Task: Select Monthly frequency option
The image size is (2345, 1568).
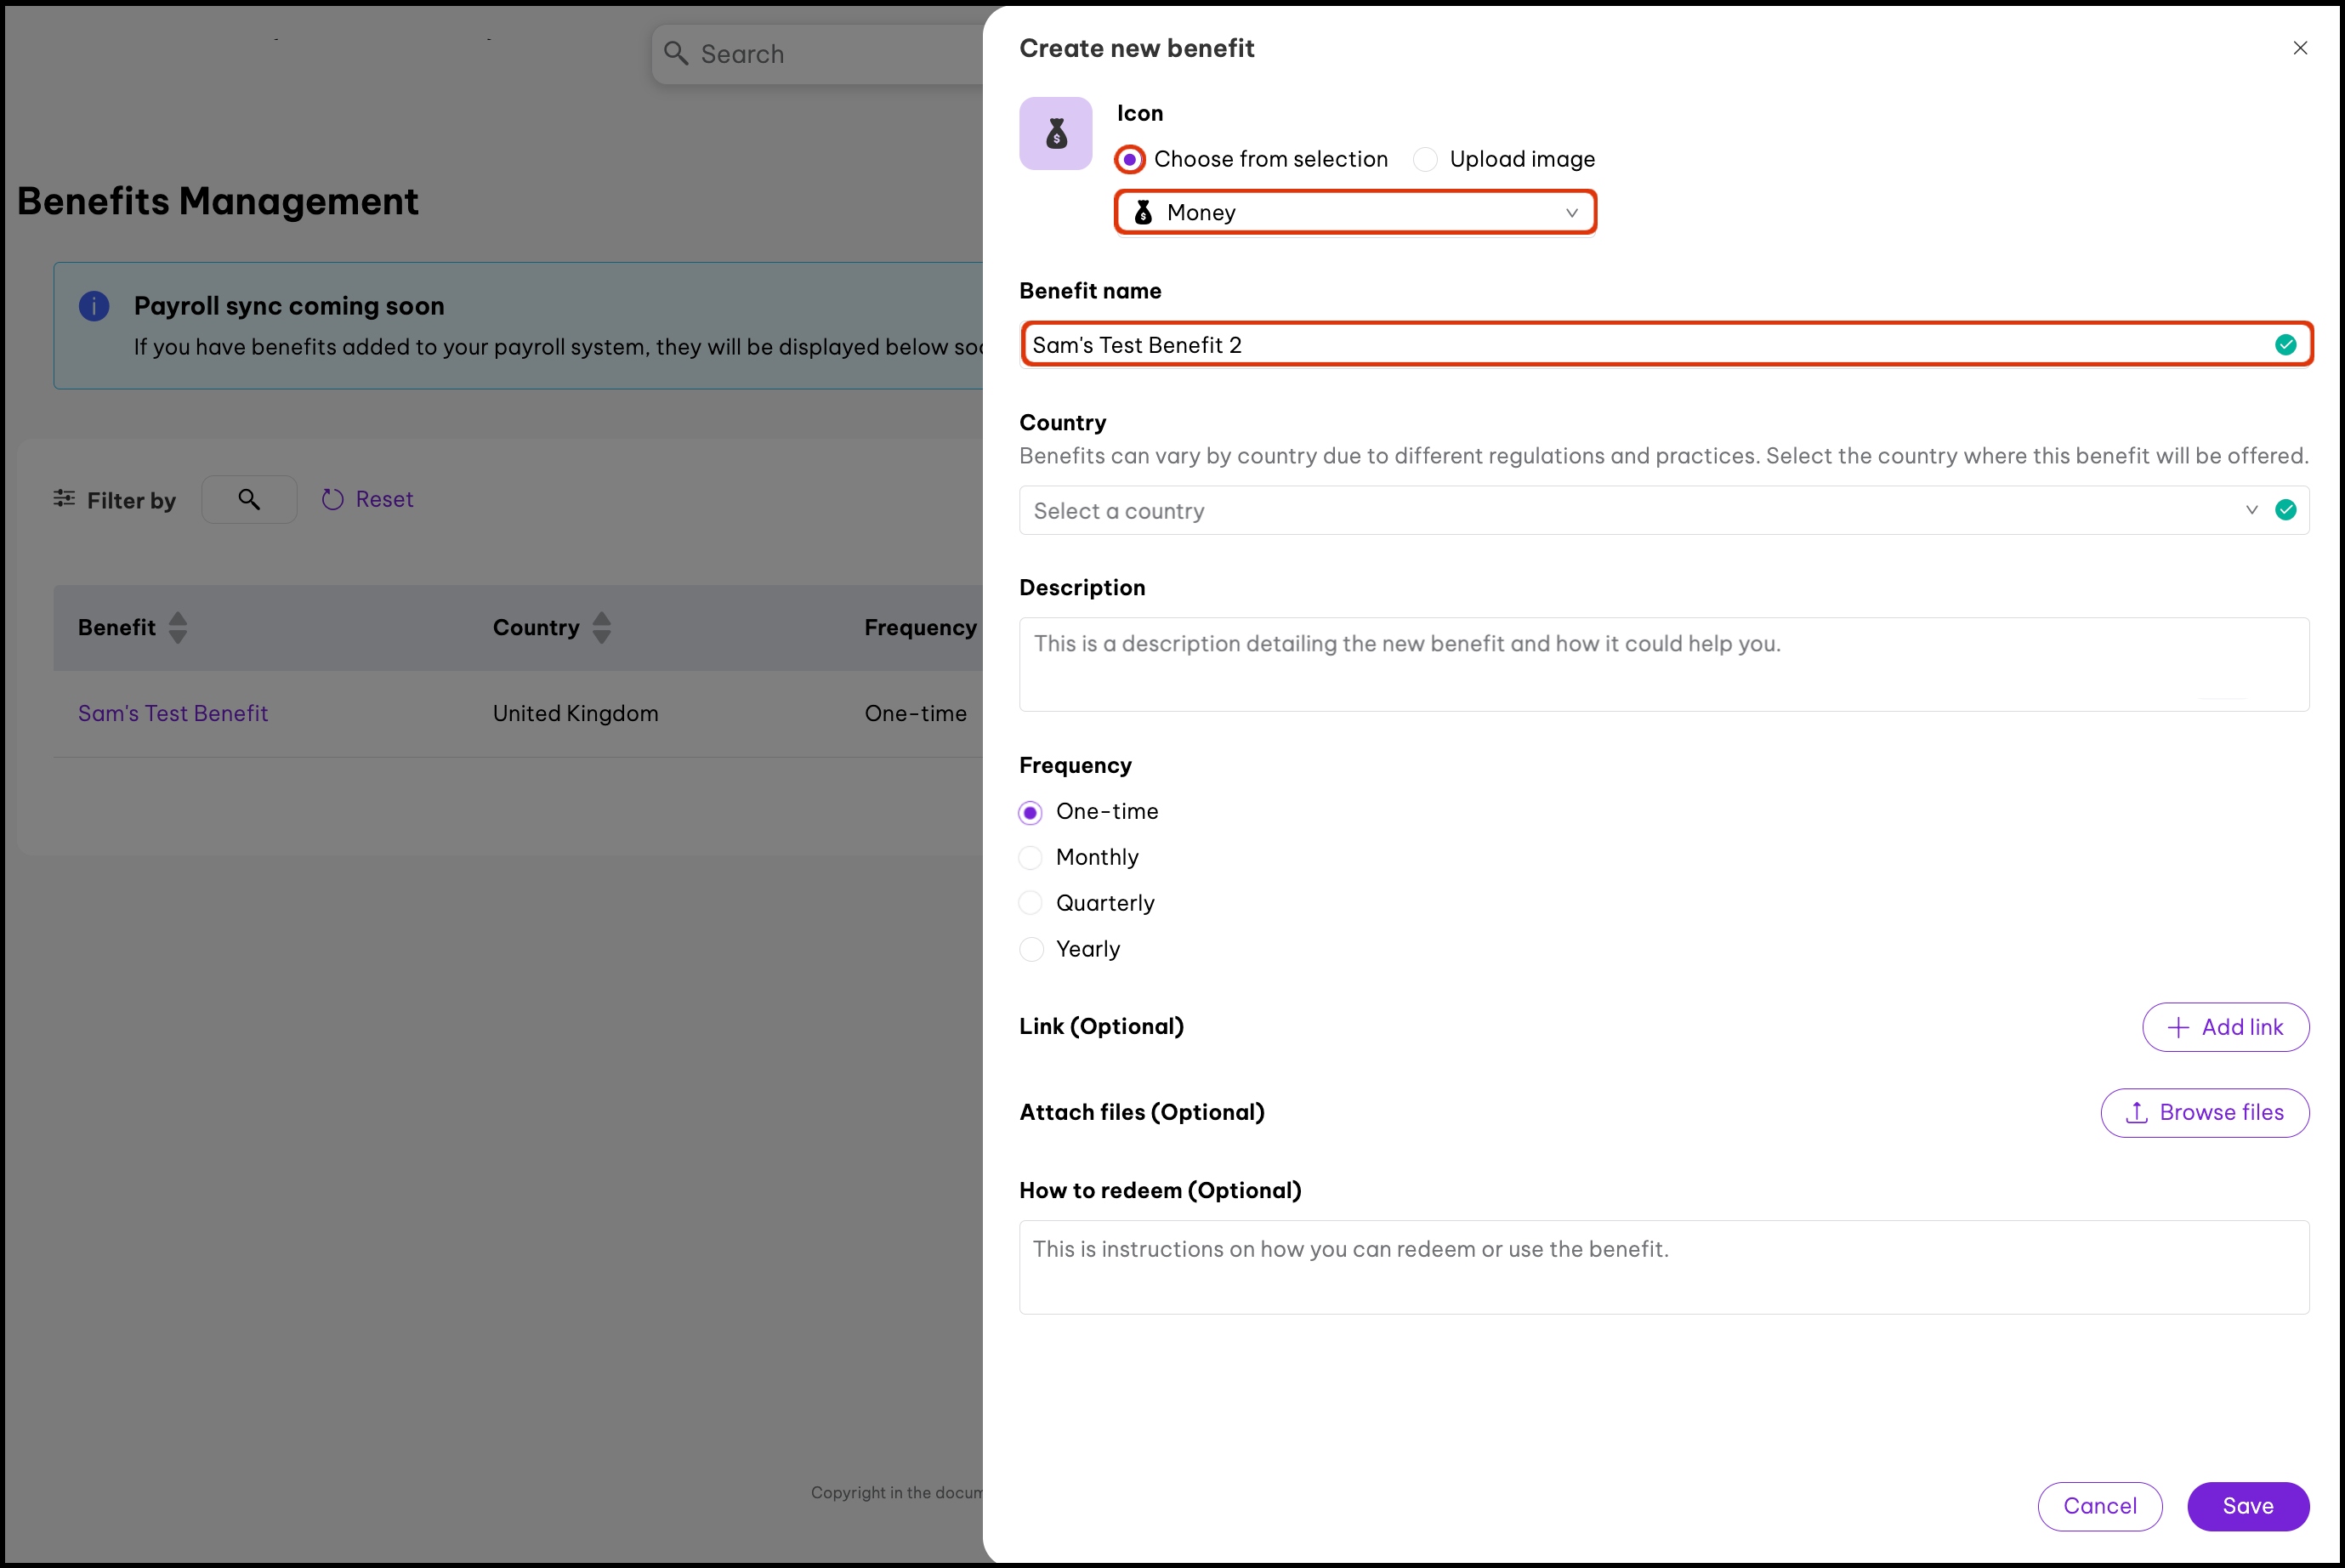Action: tap(1030, 858)
